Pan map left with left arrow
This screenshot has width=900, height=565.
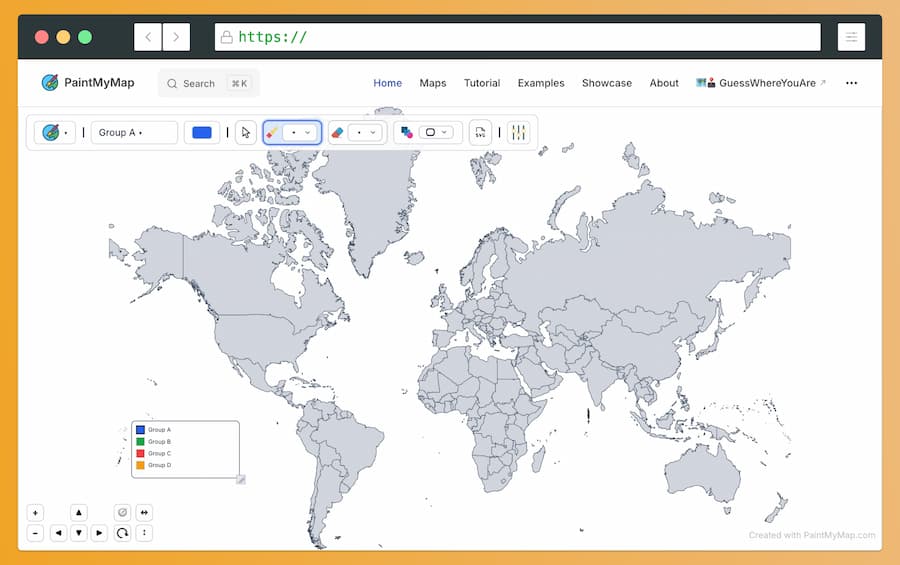pyautogui.click(x=59, y=533)
